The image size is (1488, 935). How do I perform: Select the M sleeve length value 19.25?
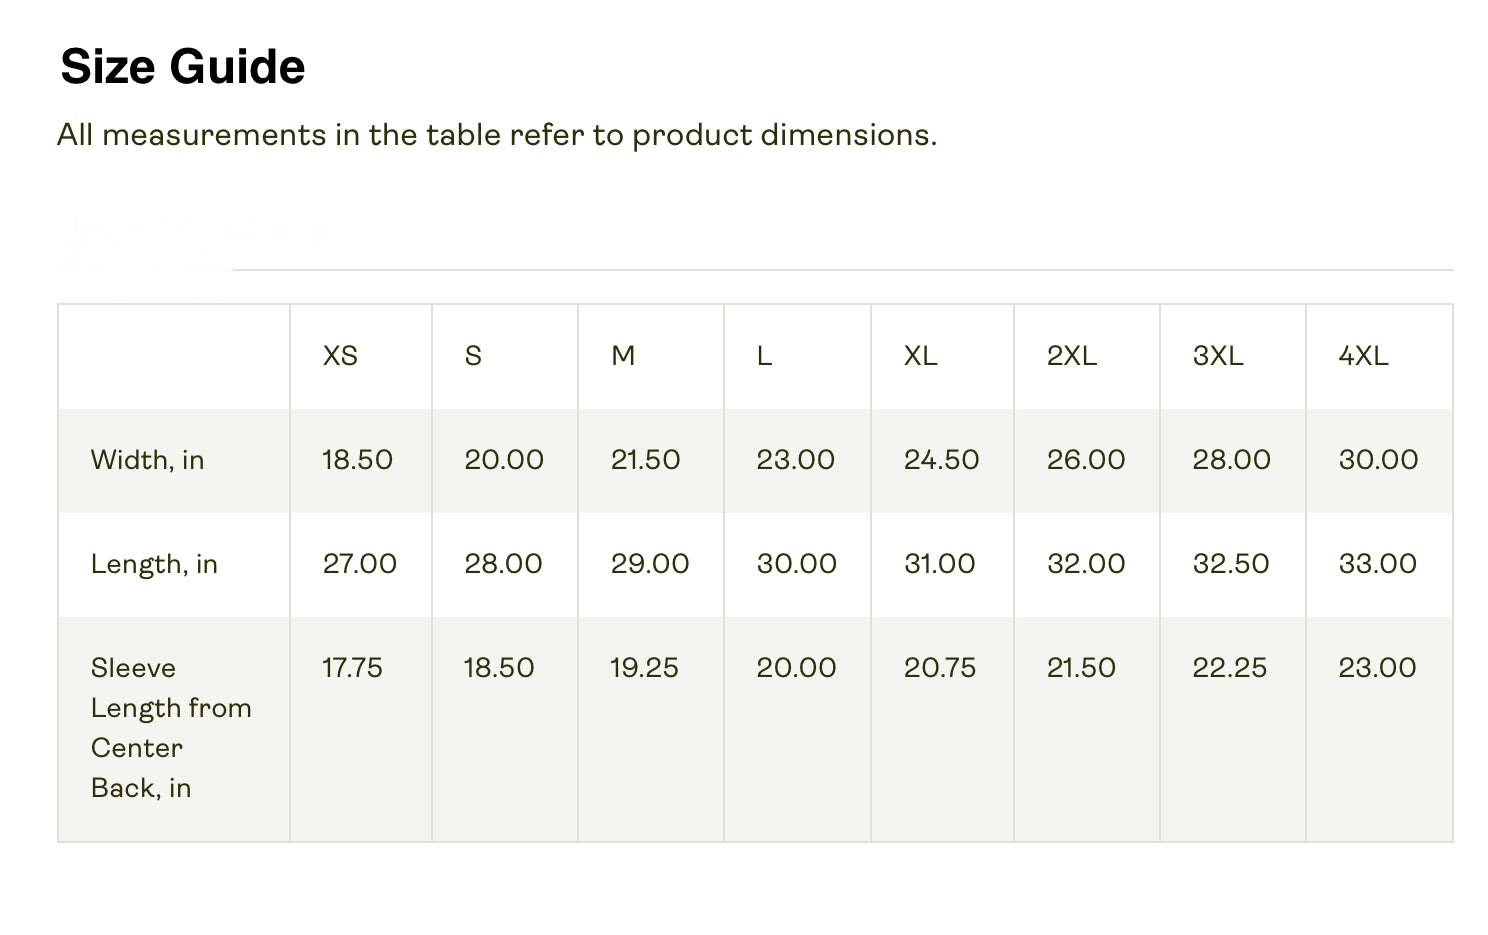[x=644, y=668]
